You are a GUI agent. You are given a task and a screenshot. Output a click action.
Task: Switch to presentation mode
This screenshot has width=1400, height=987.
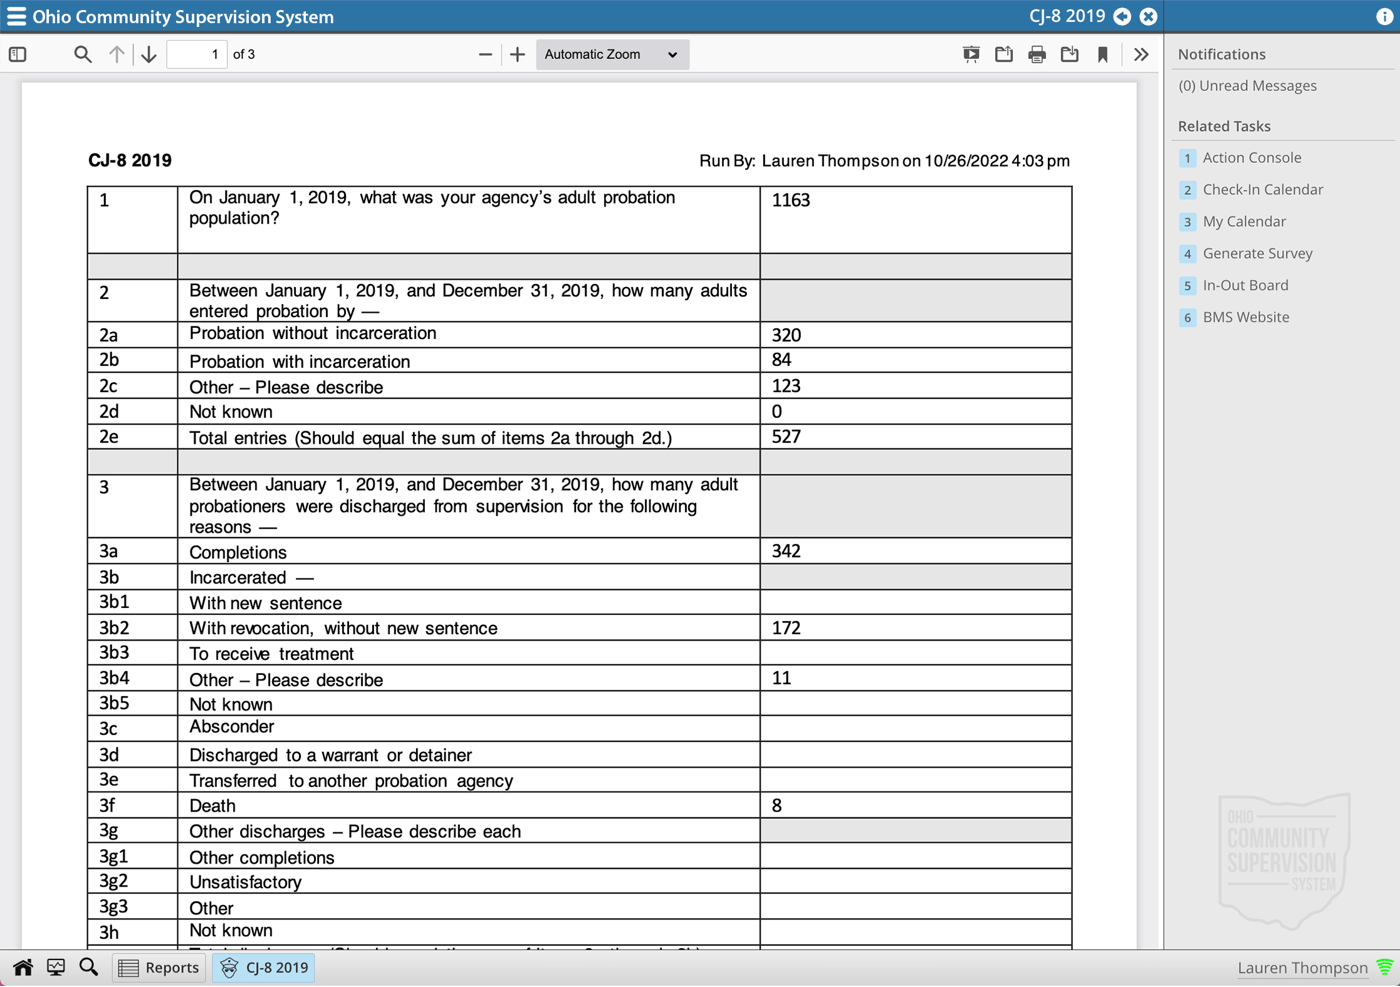[x=971, y=54]
